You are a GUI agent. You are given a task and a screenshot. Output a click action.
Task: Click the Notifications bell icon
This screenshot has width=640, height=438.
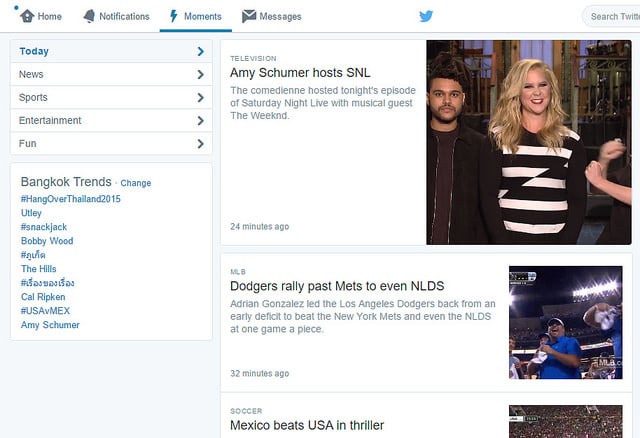[89, 16]
